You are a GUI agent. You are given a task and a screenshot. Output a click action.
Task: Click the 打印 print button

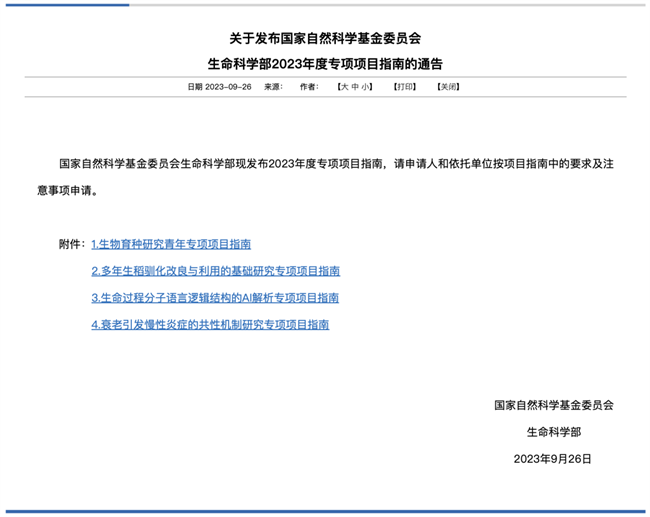point(404,87)
